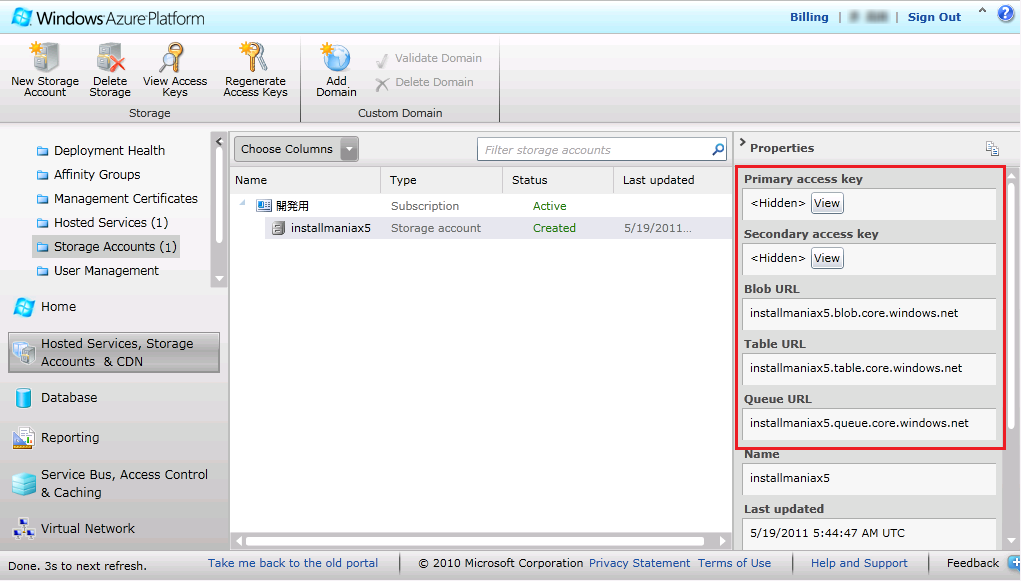Collapse the Properties panel chevron
1021x581 pixels.
click(742, 142)
